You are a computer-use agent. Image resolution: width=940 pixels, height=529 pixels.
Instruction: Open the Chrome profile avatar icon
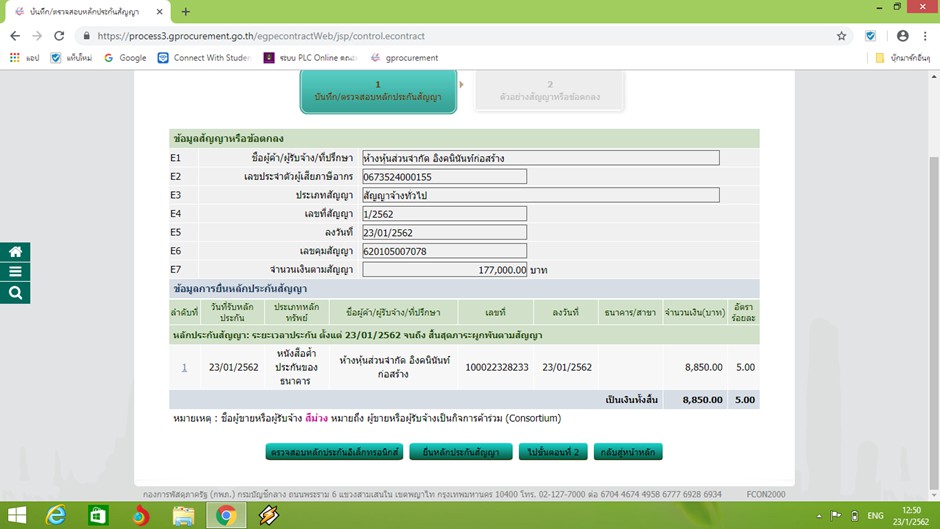902,36
